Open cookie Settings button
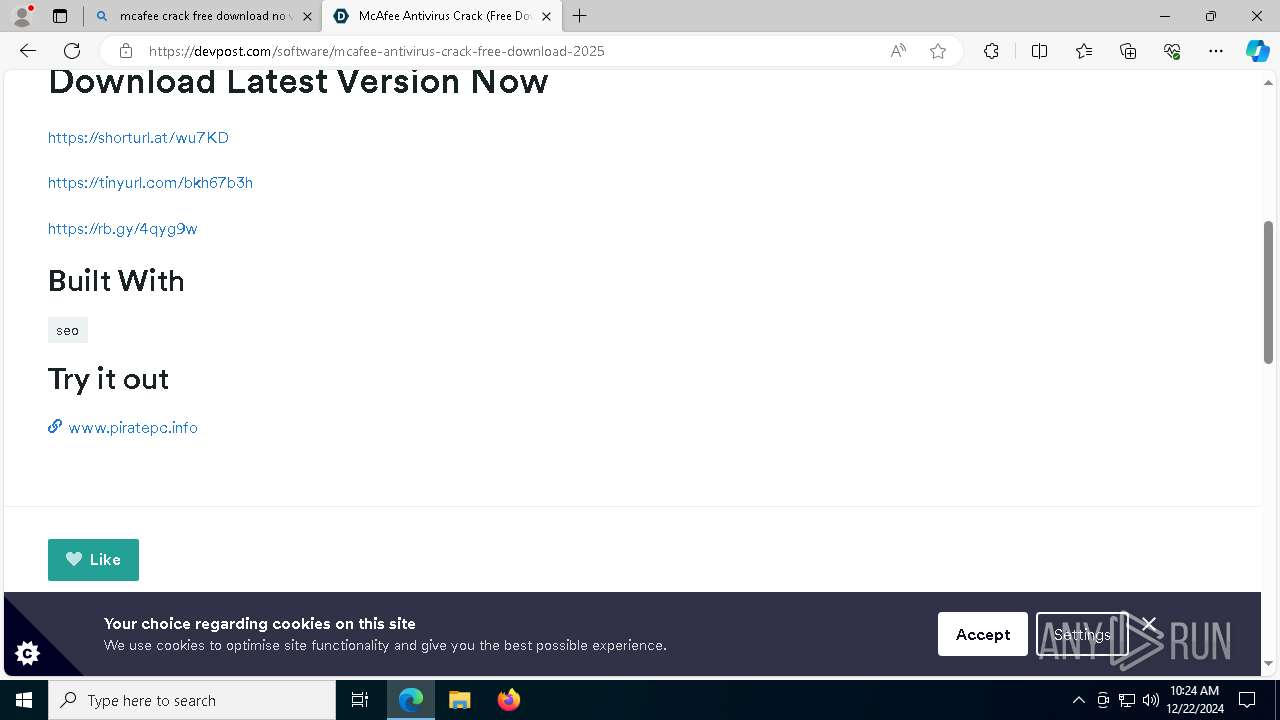The height and width of the screenshot is (720, 1280). [x=1082, y=634]
